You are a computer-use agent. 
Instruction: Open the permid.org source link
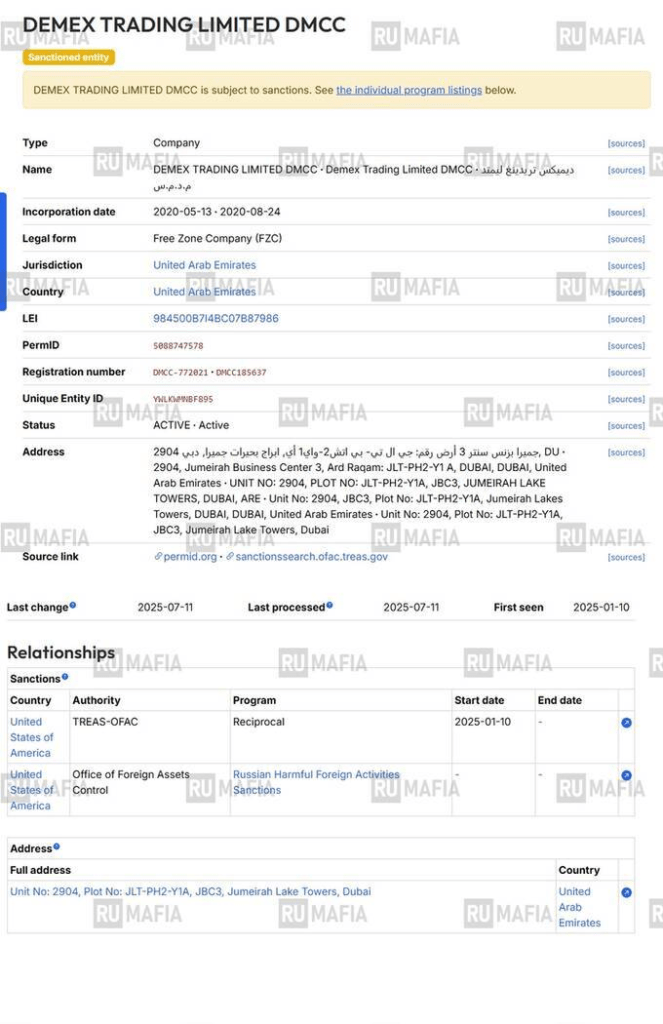[x=189, y=557]
